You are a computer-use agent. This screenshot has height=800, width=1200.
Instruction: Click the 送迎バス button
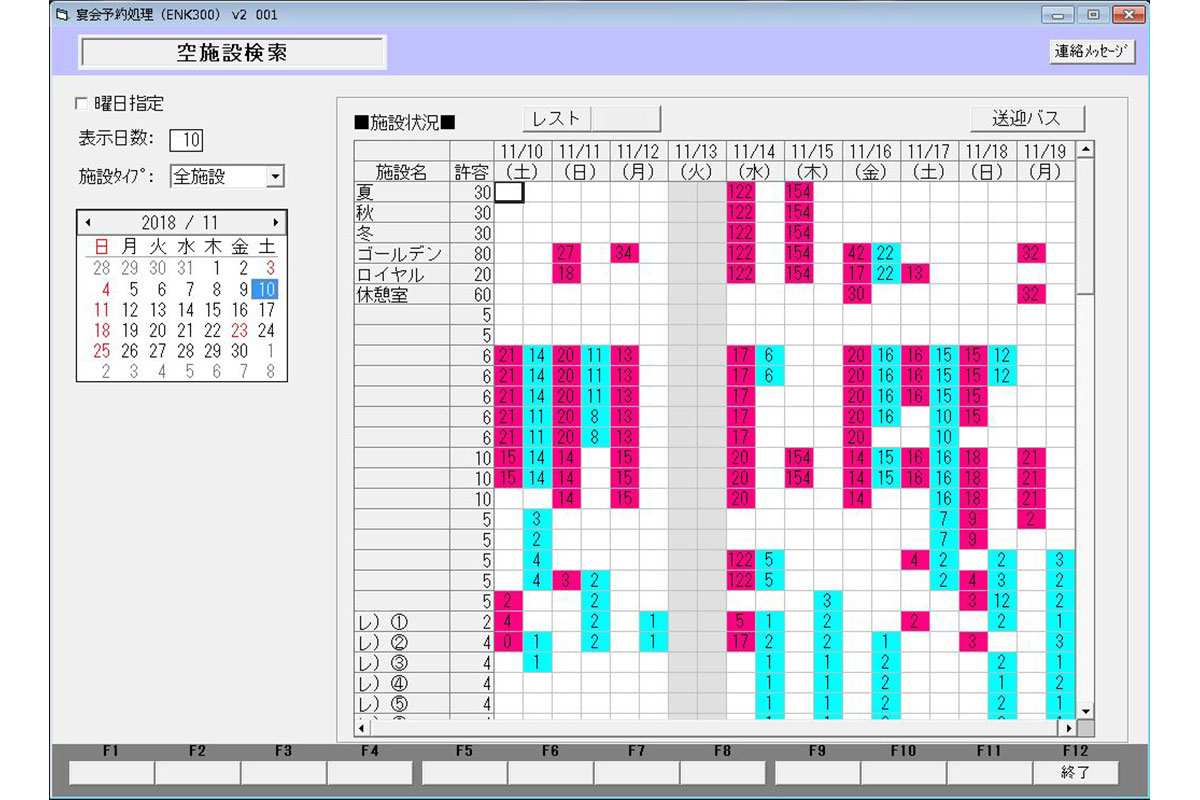coord(1027,118)
